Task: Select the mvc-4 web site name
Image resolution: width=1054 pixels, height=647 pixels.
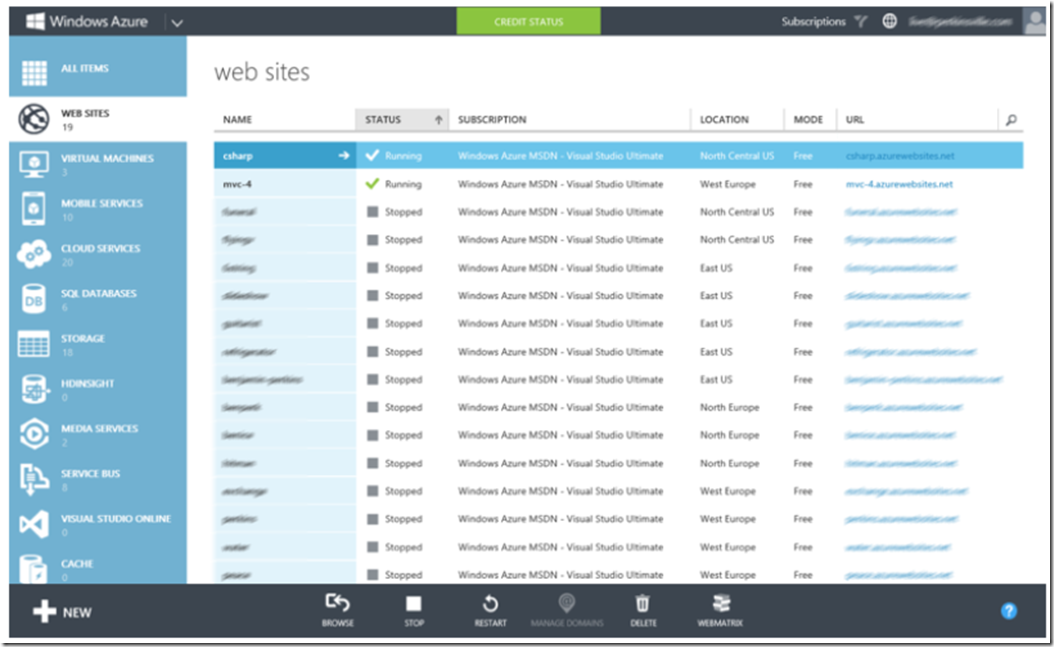Action: coord(237,184)
